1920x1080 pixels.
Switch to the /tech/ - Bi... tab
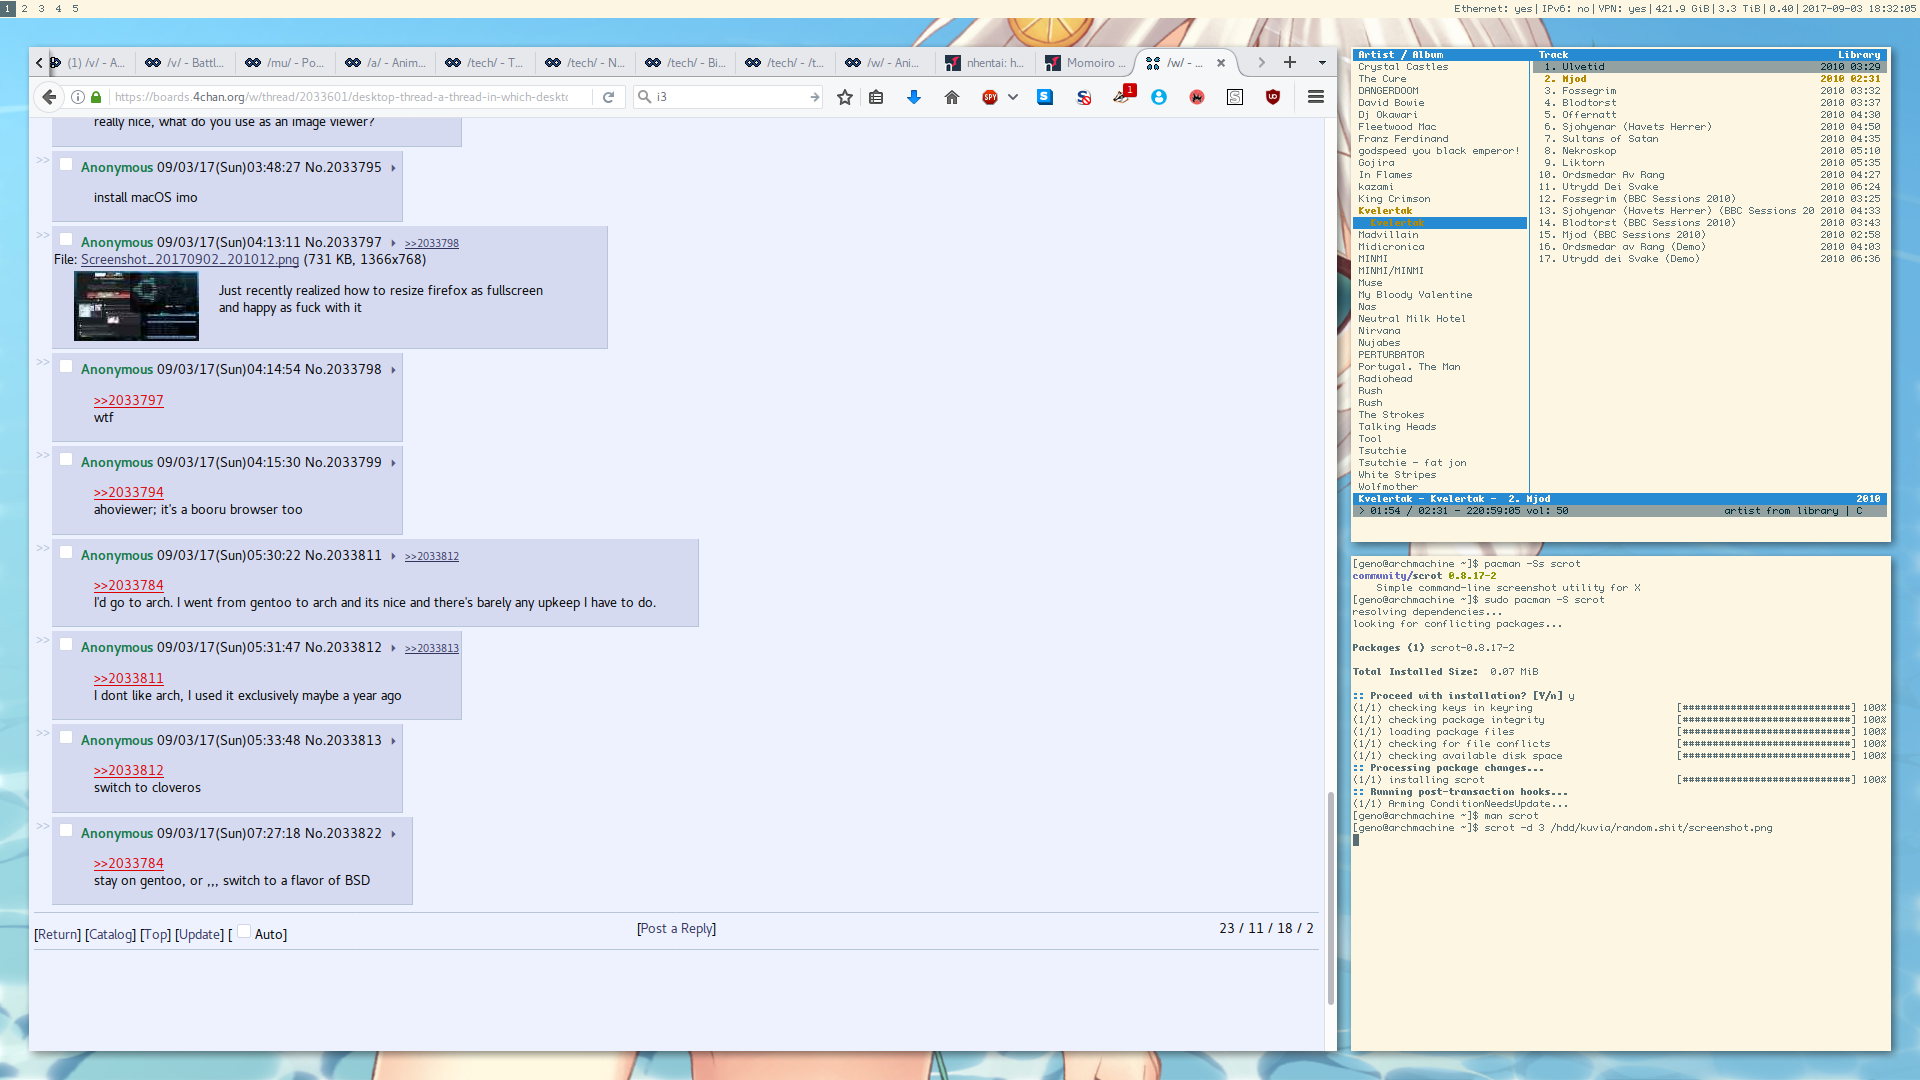pos(685,62)
